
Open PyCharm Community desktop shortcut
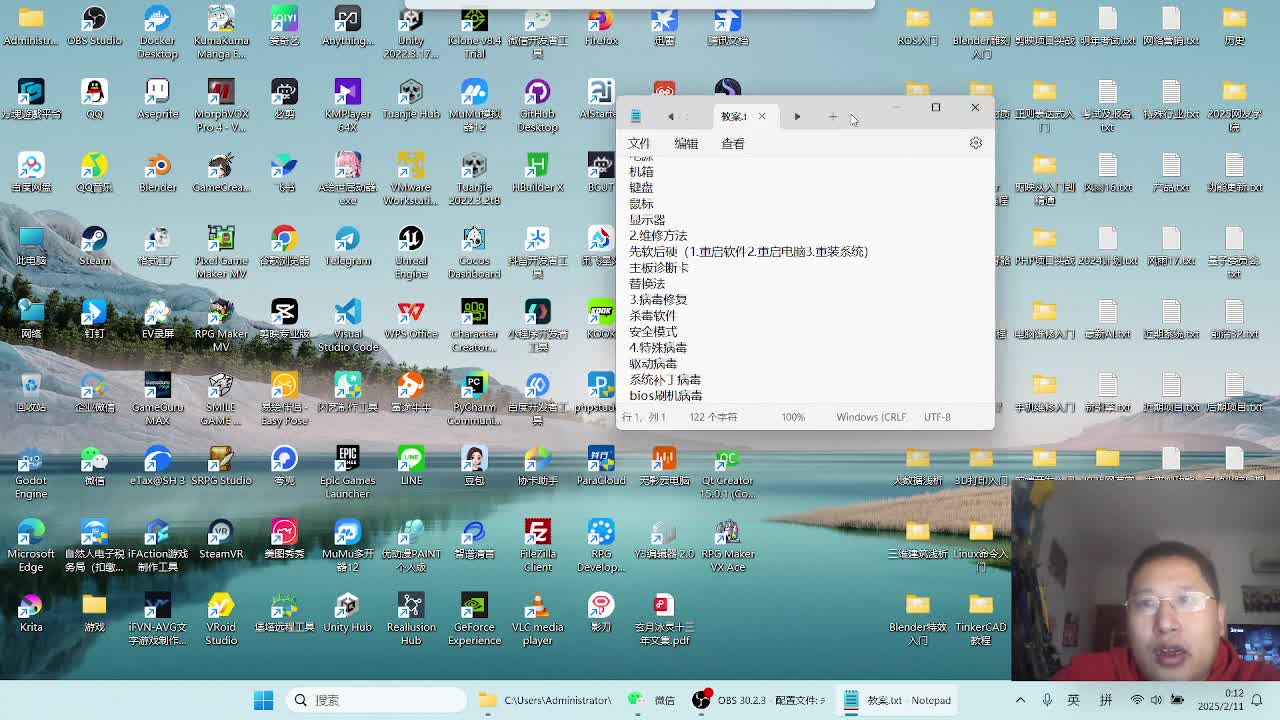pos(474,400)
